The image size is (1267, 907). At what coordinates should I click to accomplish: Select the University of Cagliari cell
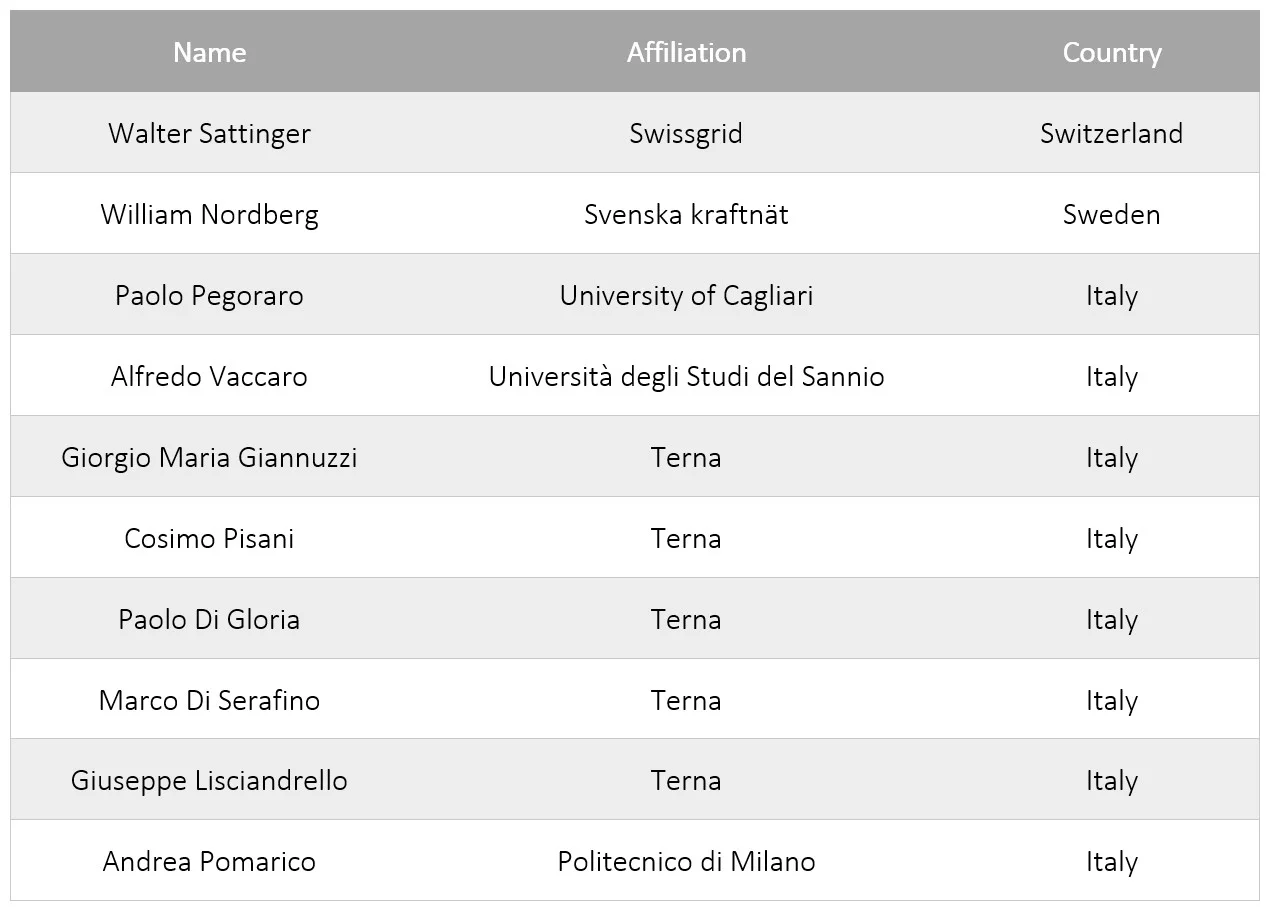pyautogui.click(x=686, y=295)
